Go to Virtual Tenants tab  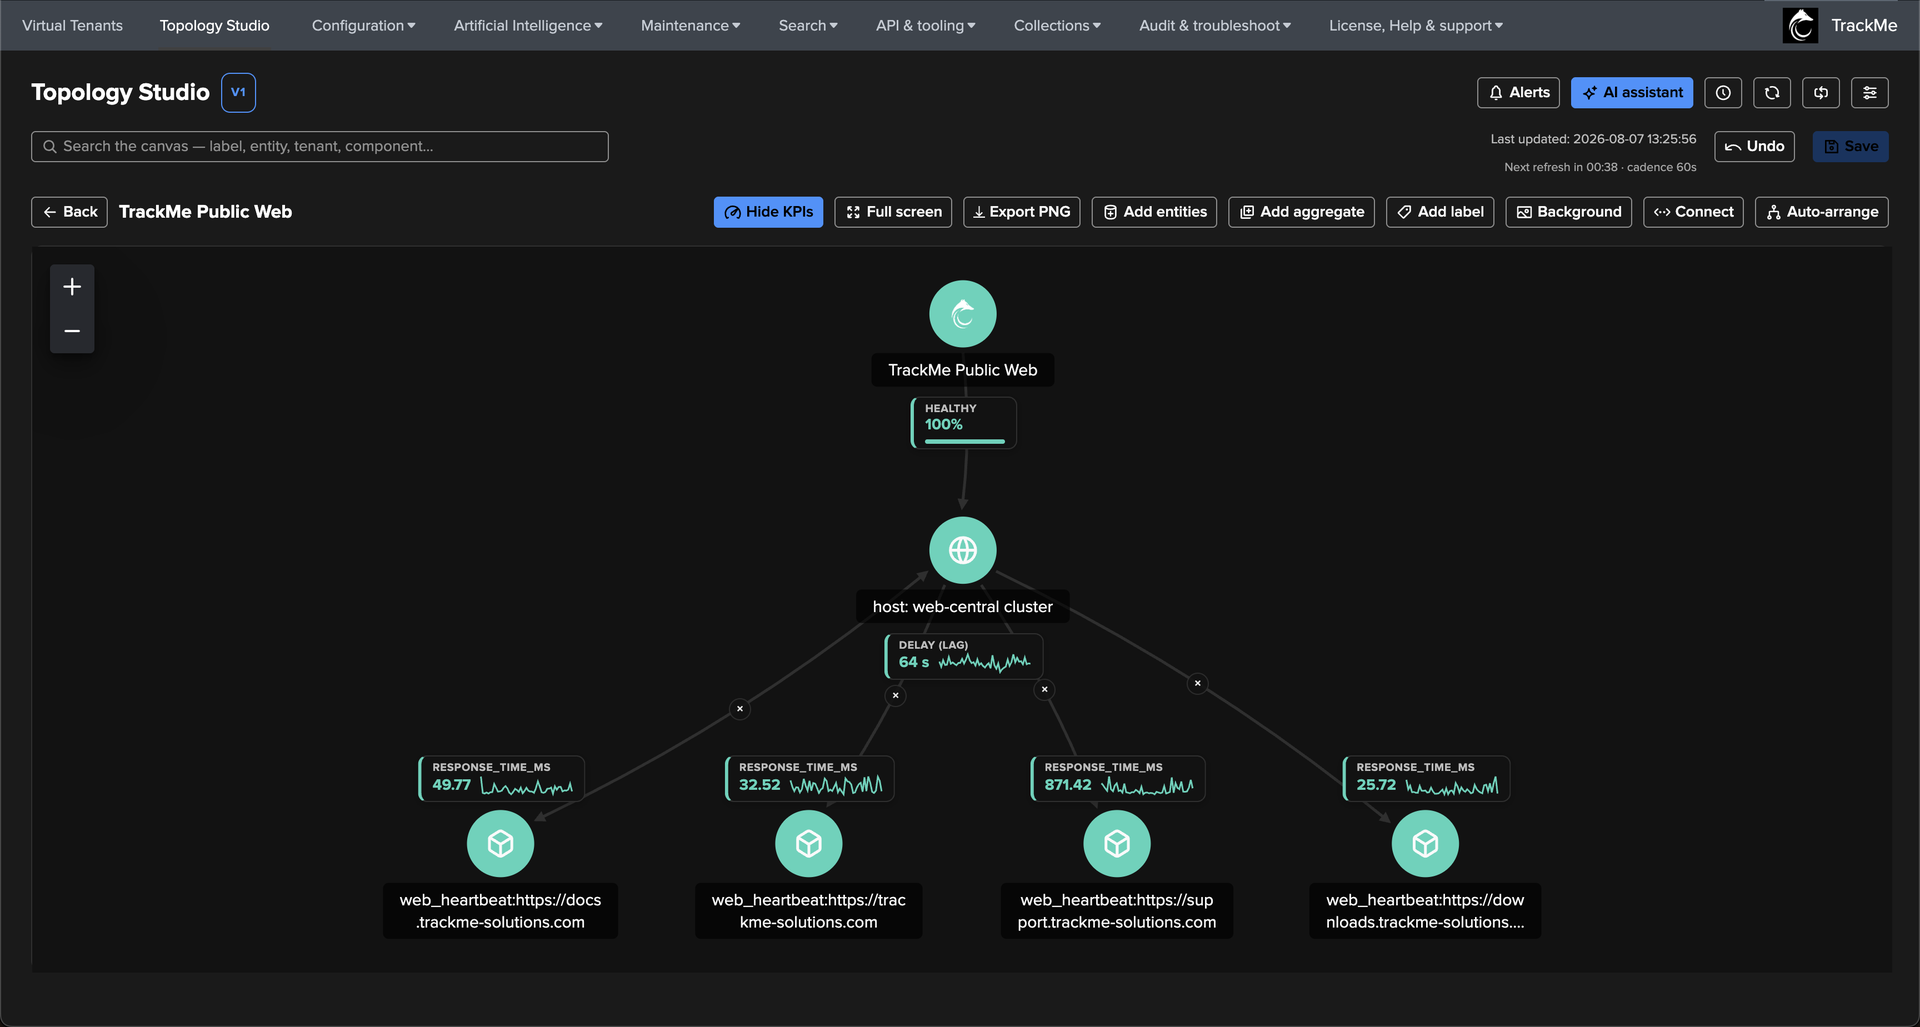coord(72,26)
